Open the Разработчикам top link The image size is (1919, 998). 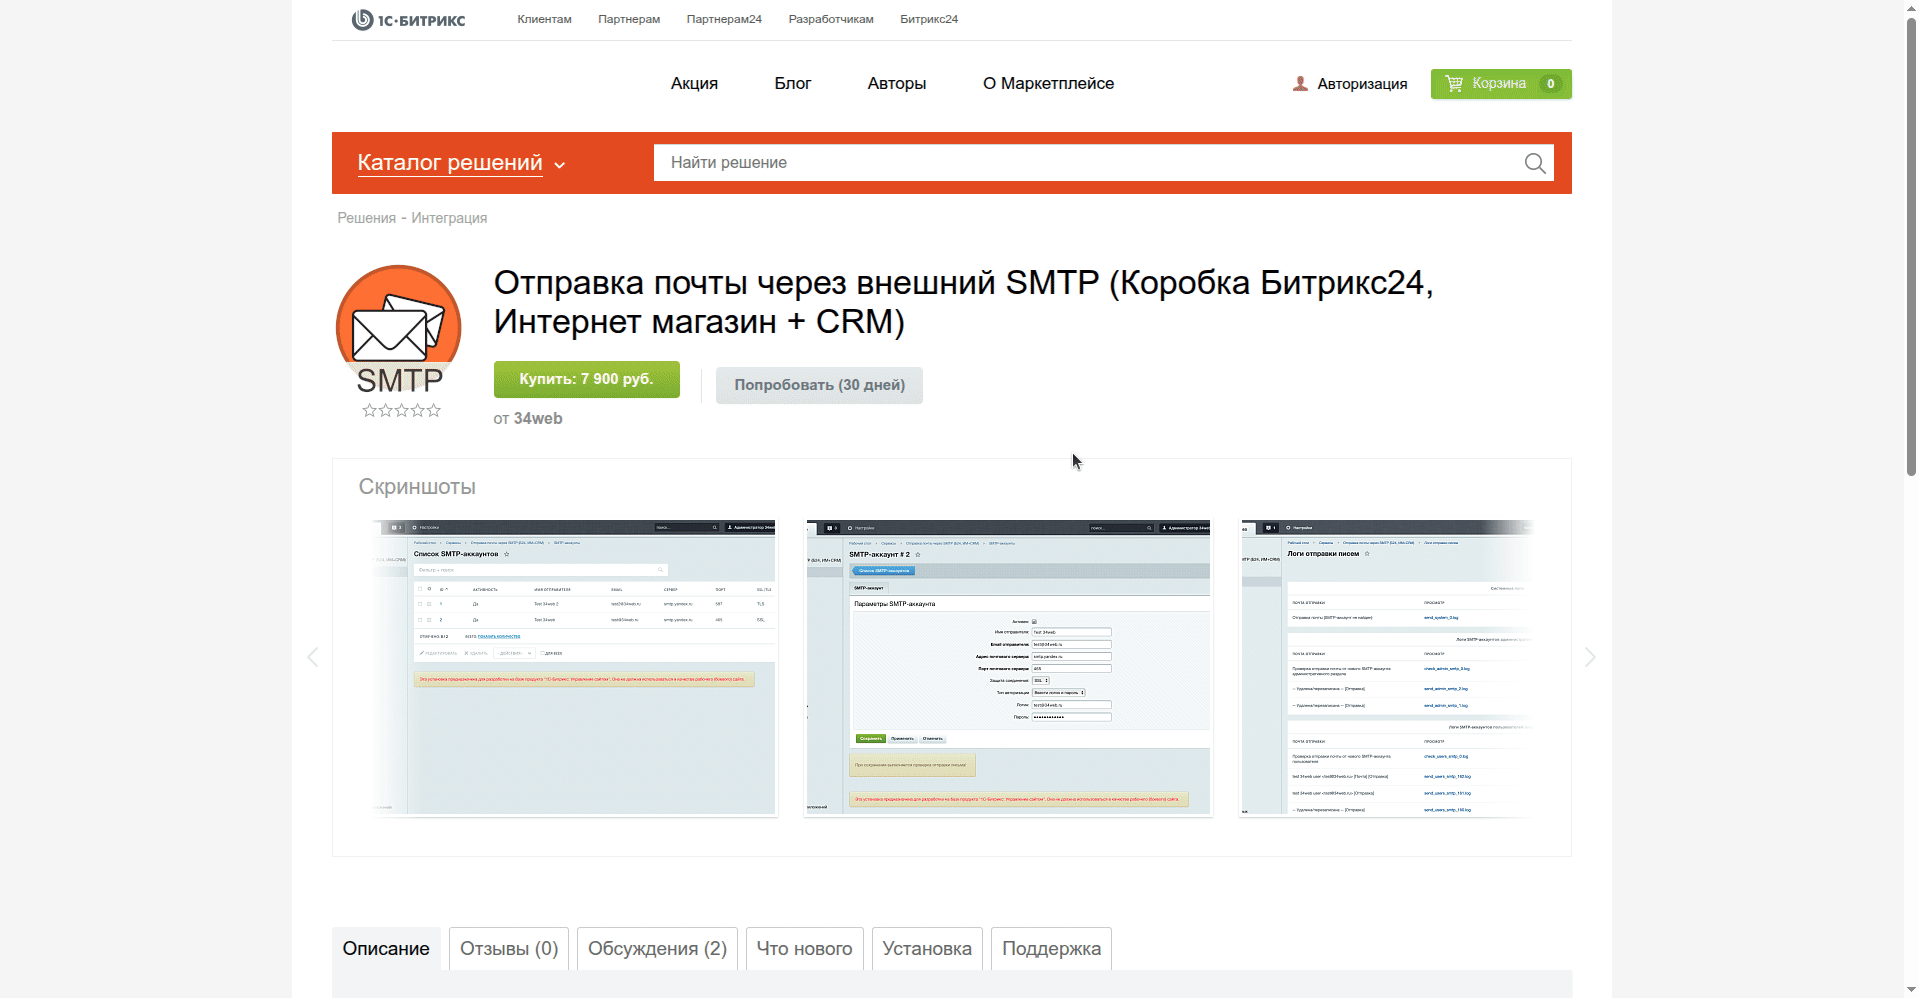tap(831, 19)
